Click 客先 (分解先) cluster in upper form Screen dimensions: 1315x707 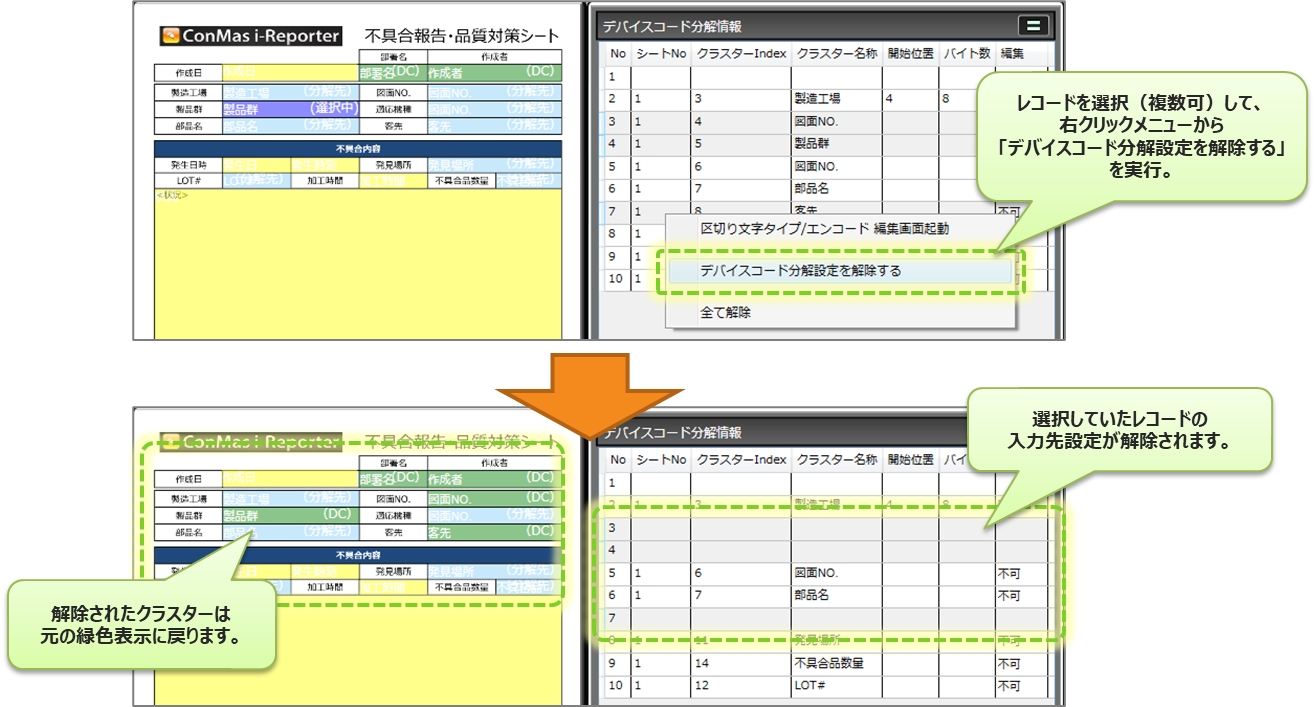pos(493,126)
